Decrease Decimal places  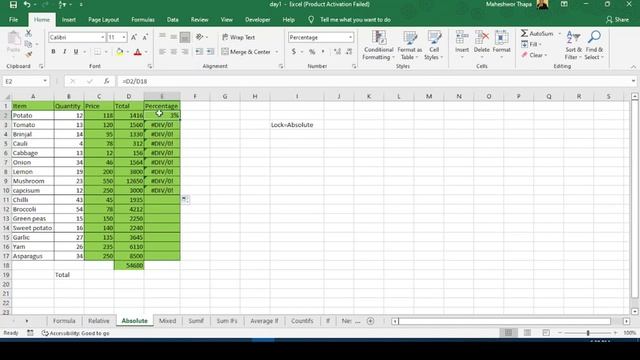[x=349, y=52]
